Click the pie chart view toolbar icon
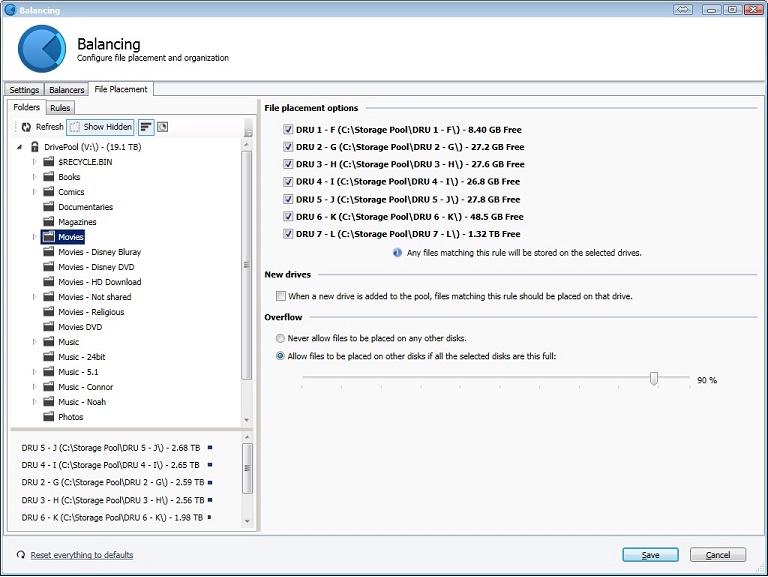Viewport: 768px width, 577px height. coord(163,127)
